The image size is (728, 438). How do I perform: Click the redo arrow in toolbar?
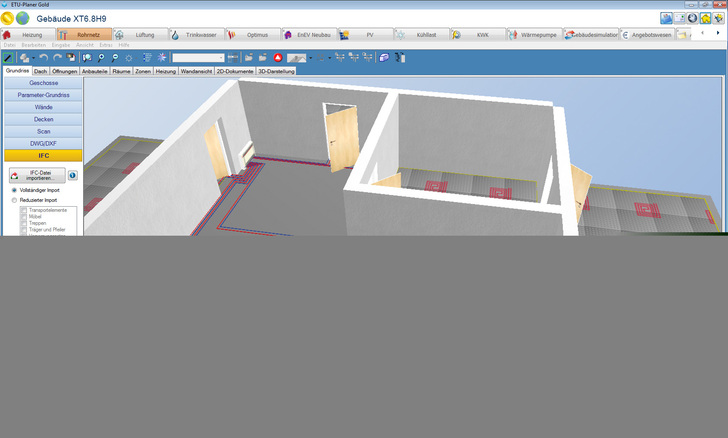(x=57, y=58)
